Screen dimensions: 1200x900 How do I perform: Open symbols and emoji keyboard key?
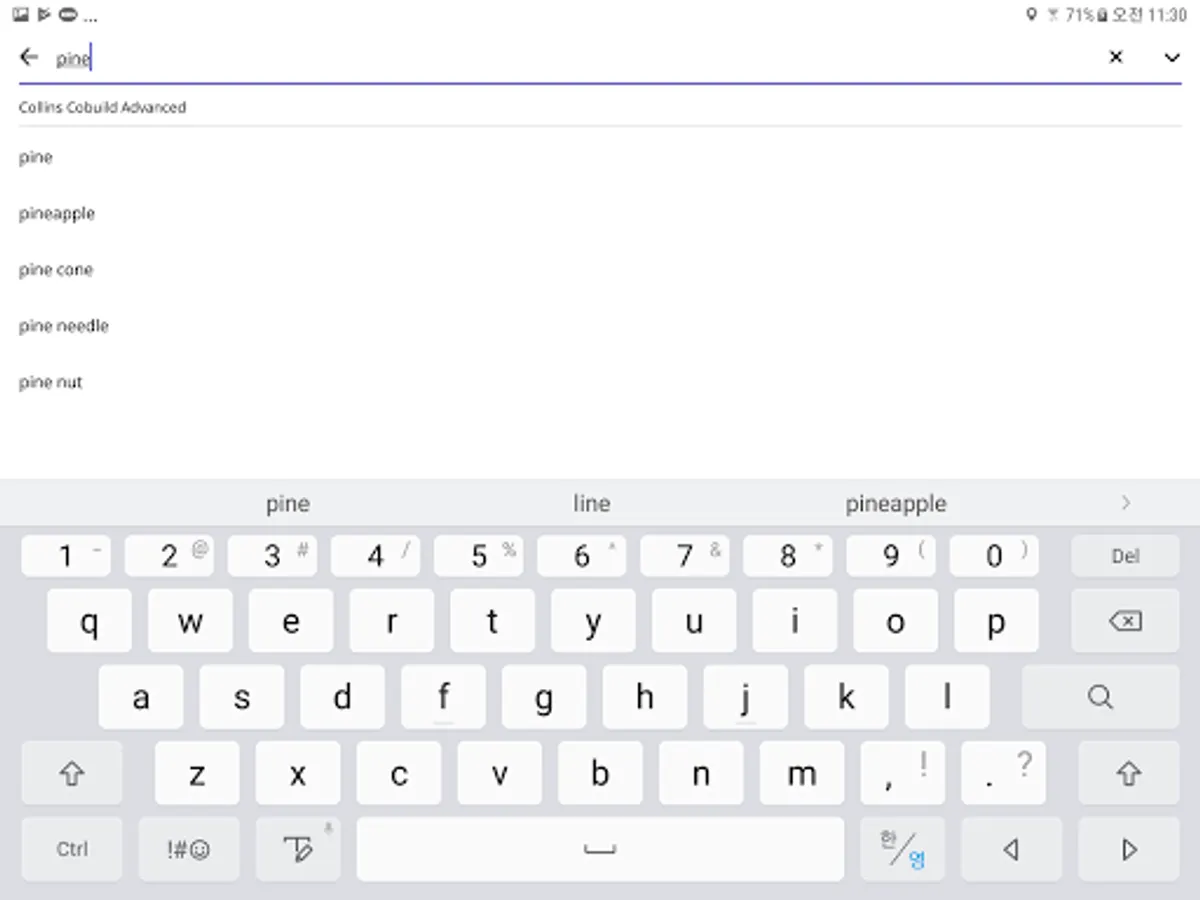[189, 849]
